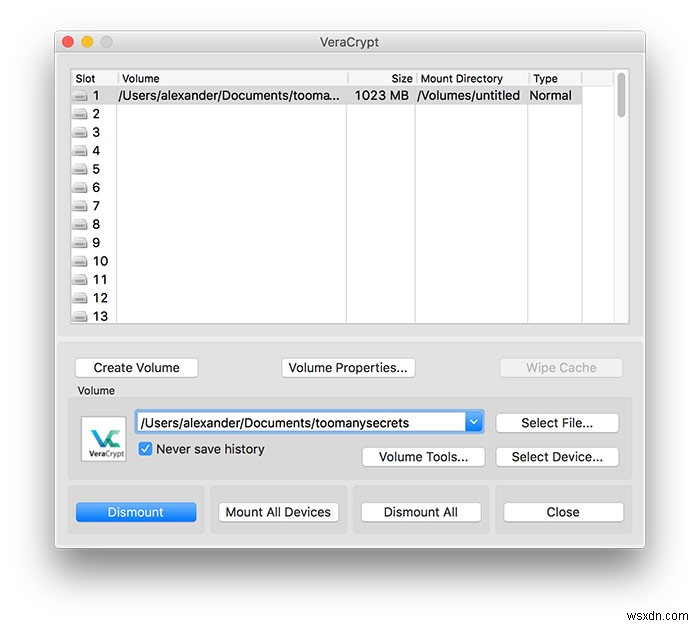Select the mounted volume path in slot 1
The image size is (700, 626).
(229, 96)
